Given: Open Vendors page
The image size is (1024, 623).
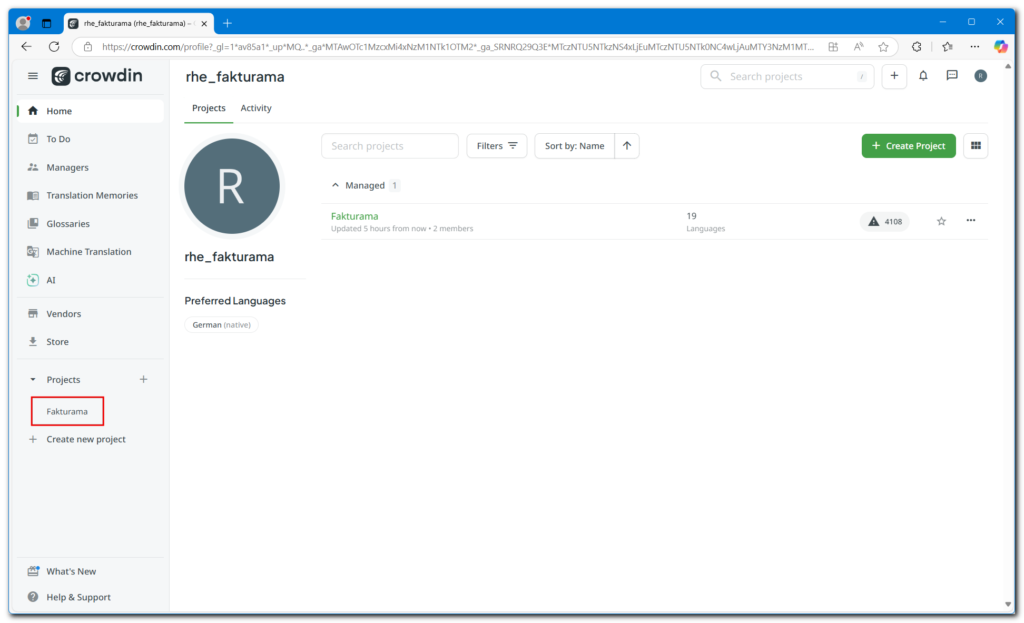Looking at the screenshot, I should (90, 313).
